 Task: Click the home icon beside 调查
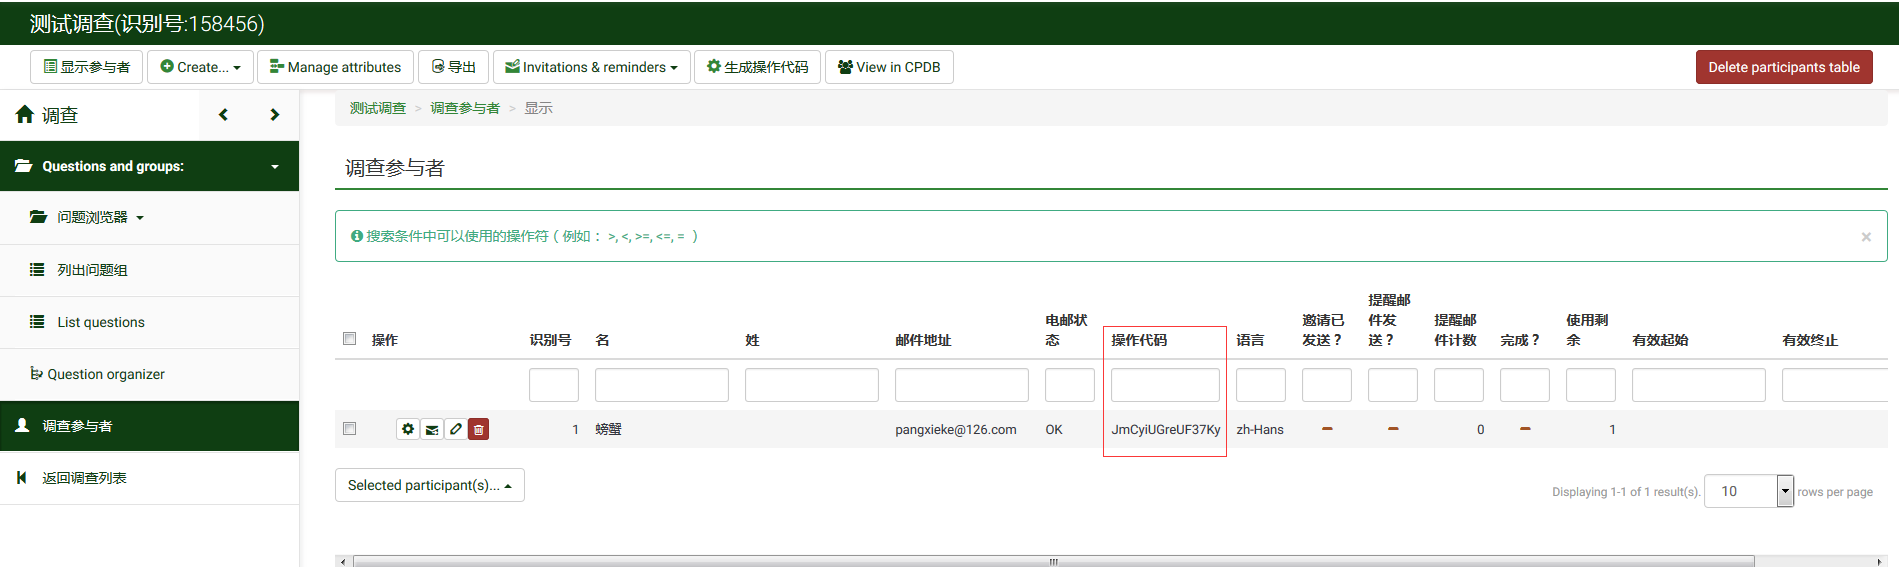(x=25, y=115)
